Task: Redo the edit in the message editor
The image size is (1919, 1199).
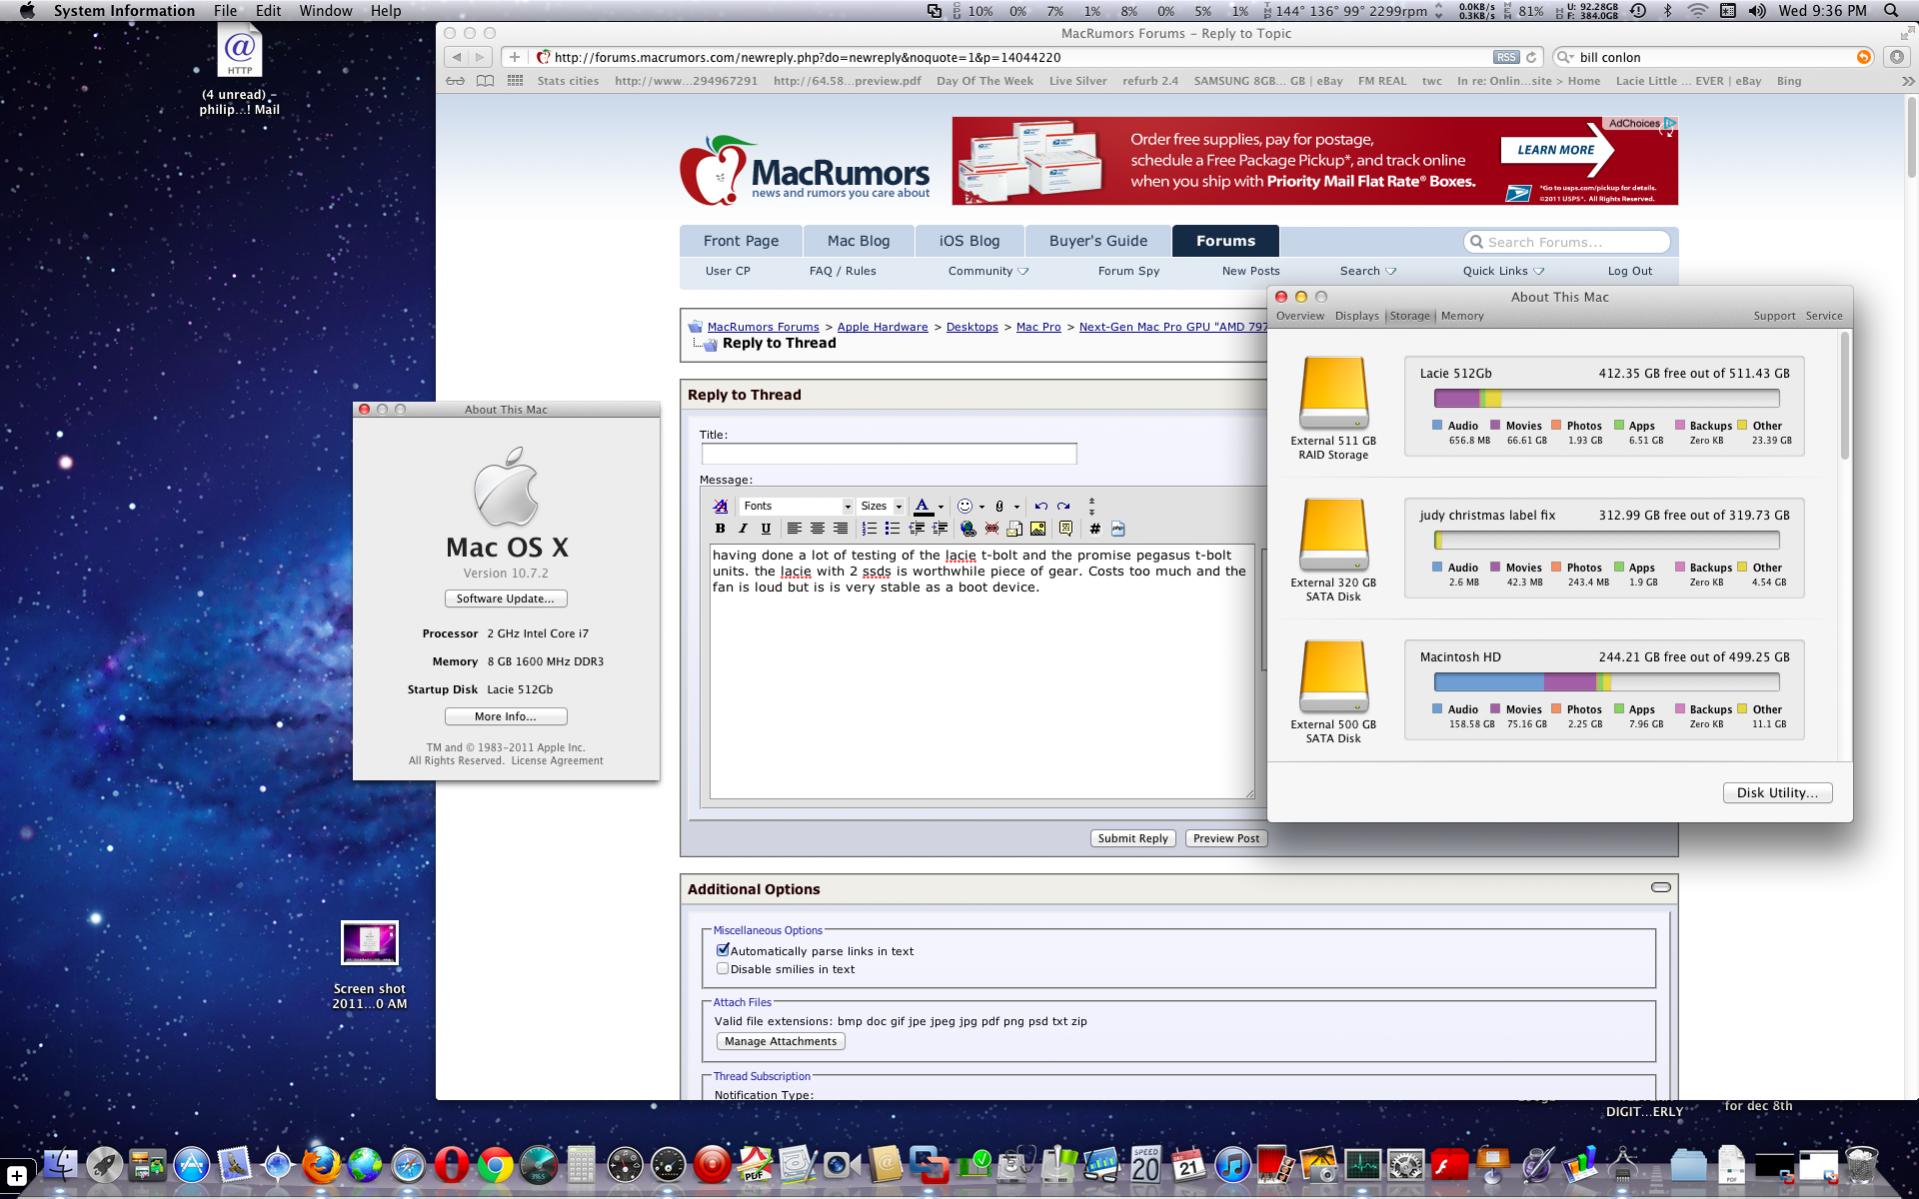Action: [x=1064, y=506]
